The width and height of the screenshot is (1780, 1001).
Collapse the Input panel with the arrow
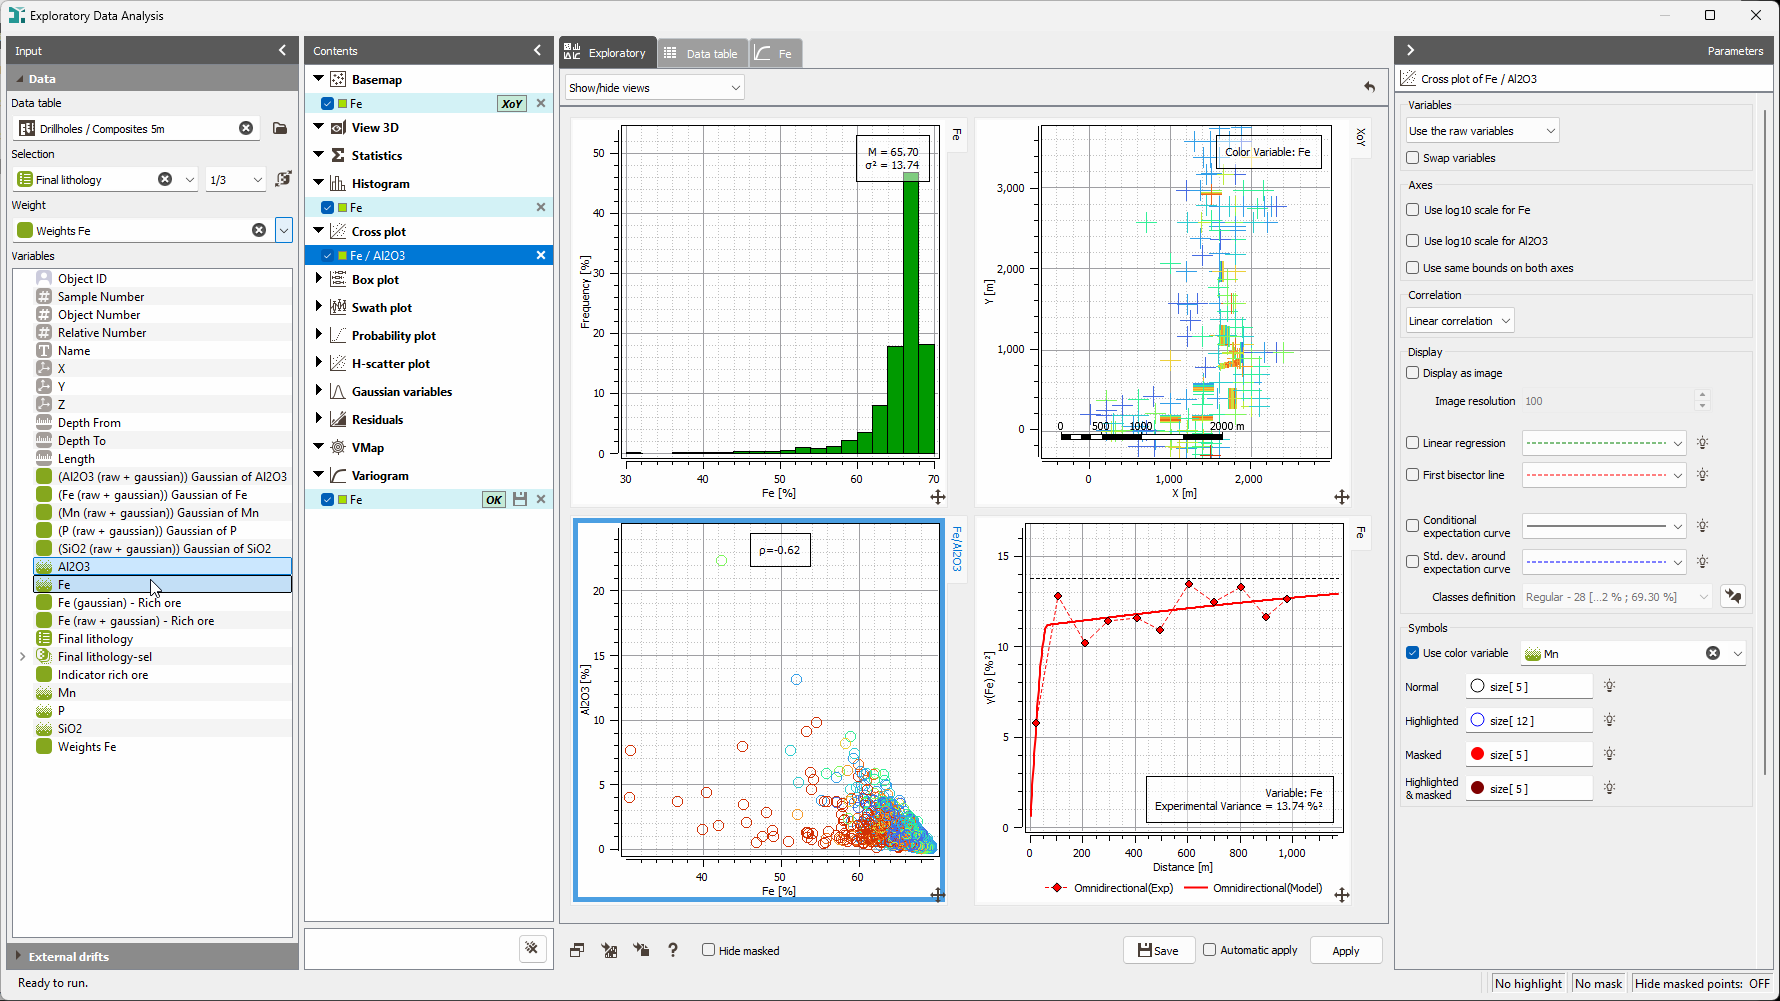[x=282, y=50]
